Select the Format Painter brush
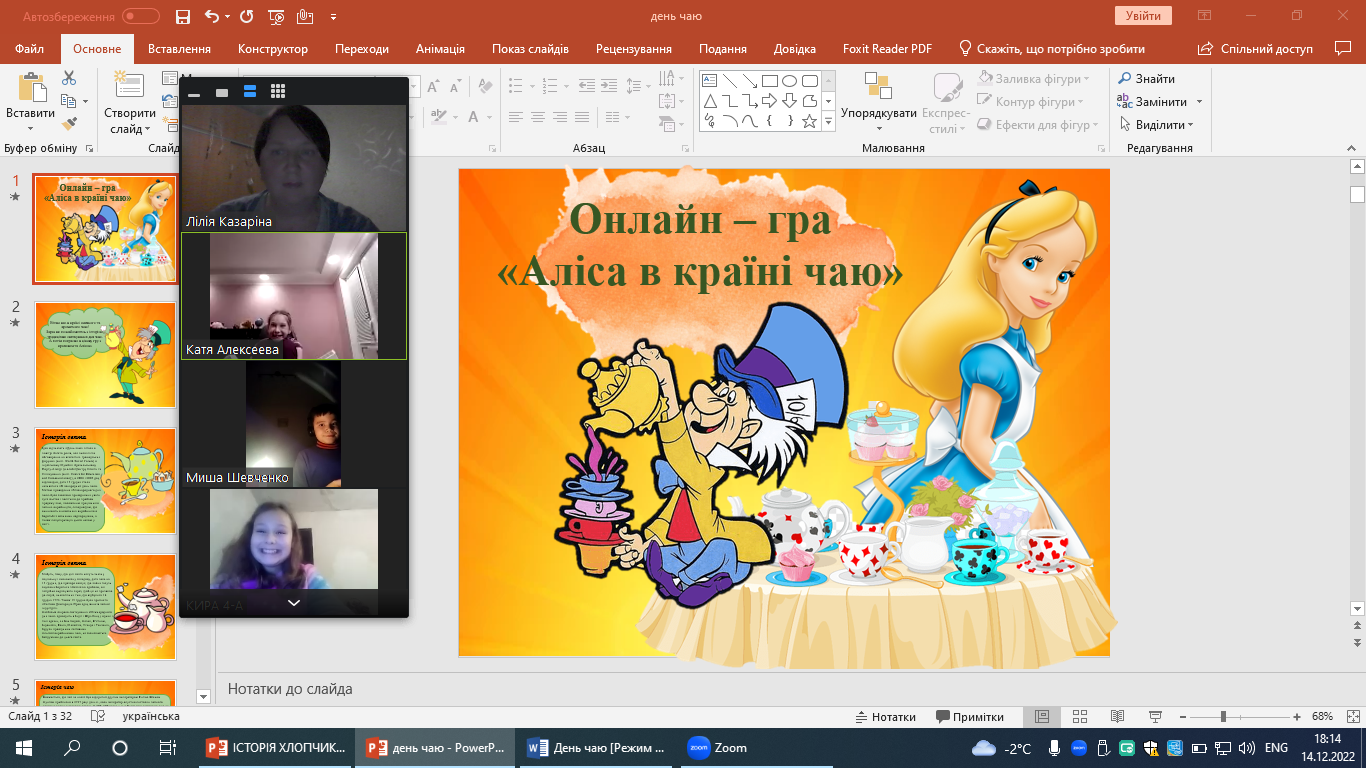The height and width of the screenshot is (768, 1366). [x=69, y=124]
